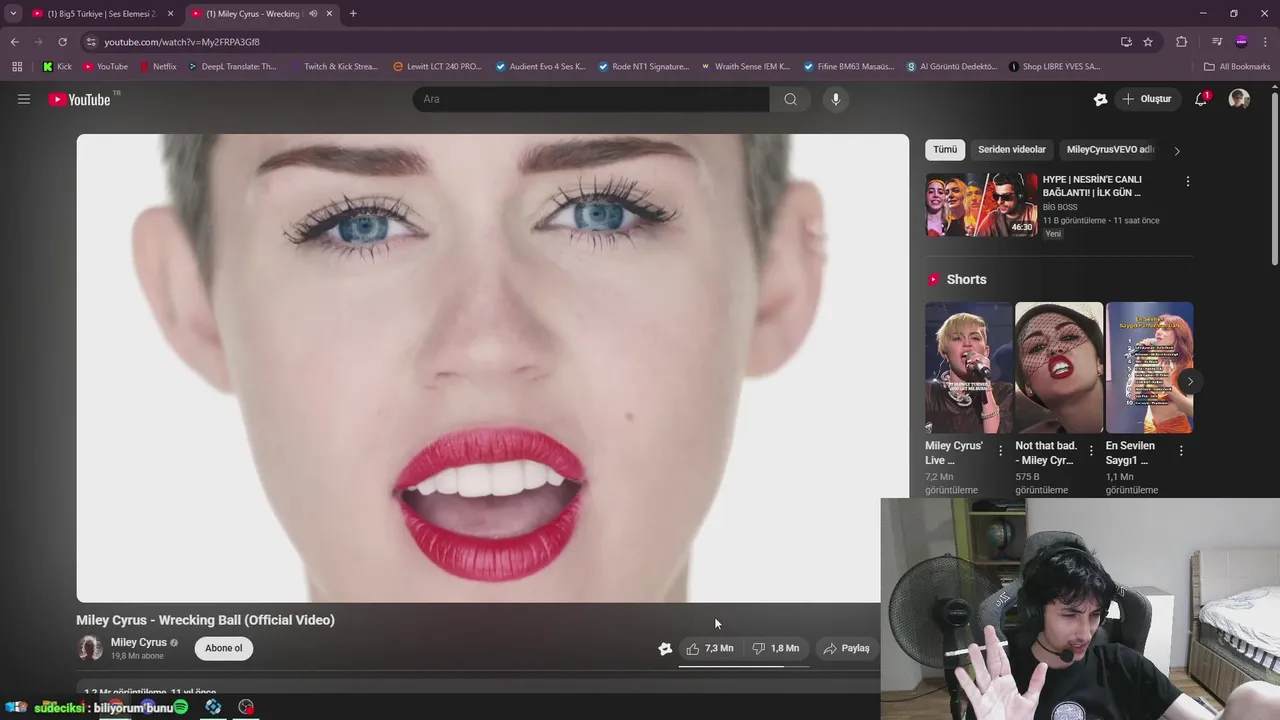Select the MileyCyrusVEVO chip
This screenshot has height=720, width=1280.
click(x=1110, y=150)
